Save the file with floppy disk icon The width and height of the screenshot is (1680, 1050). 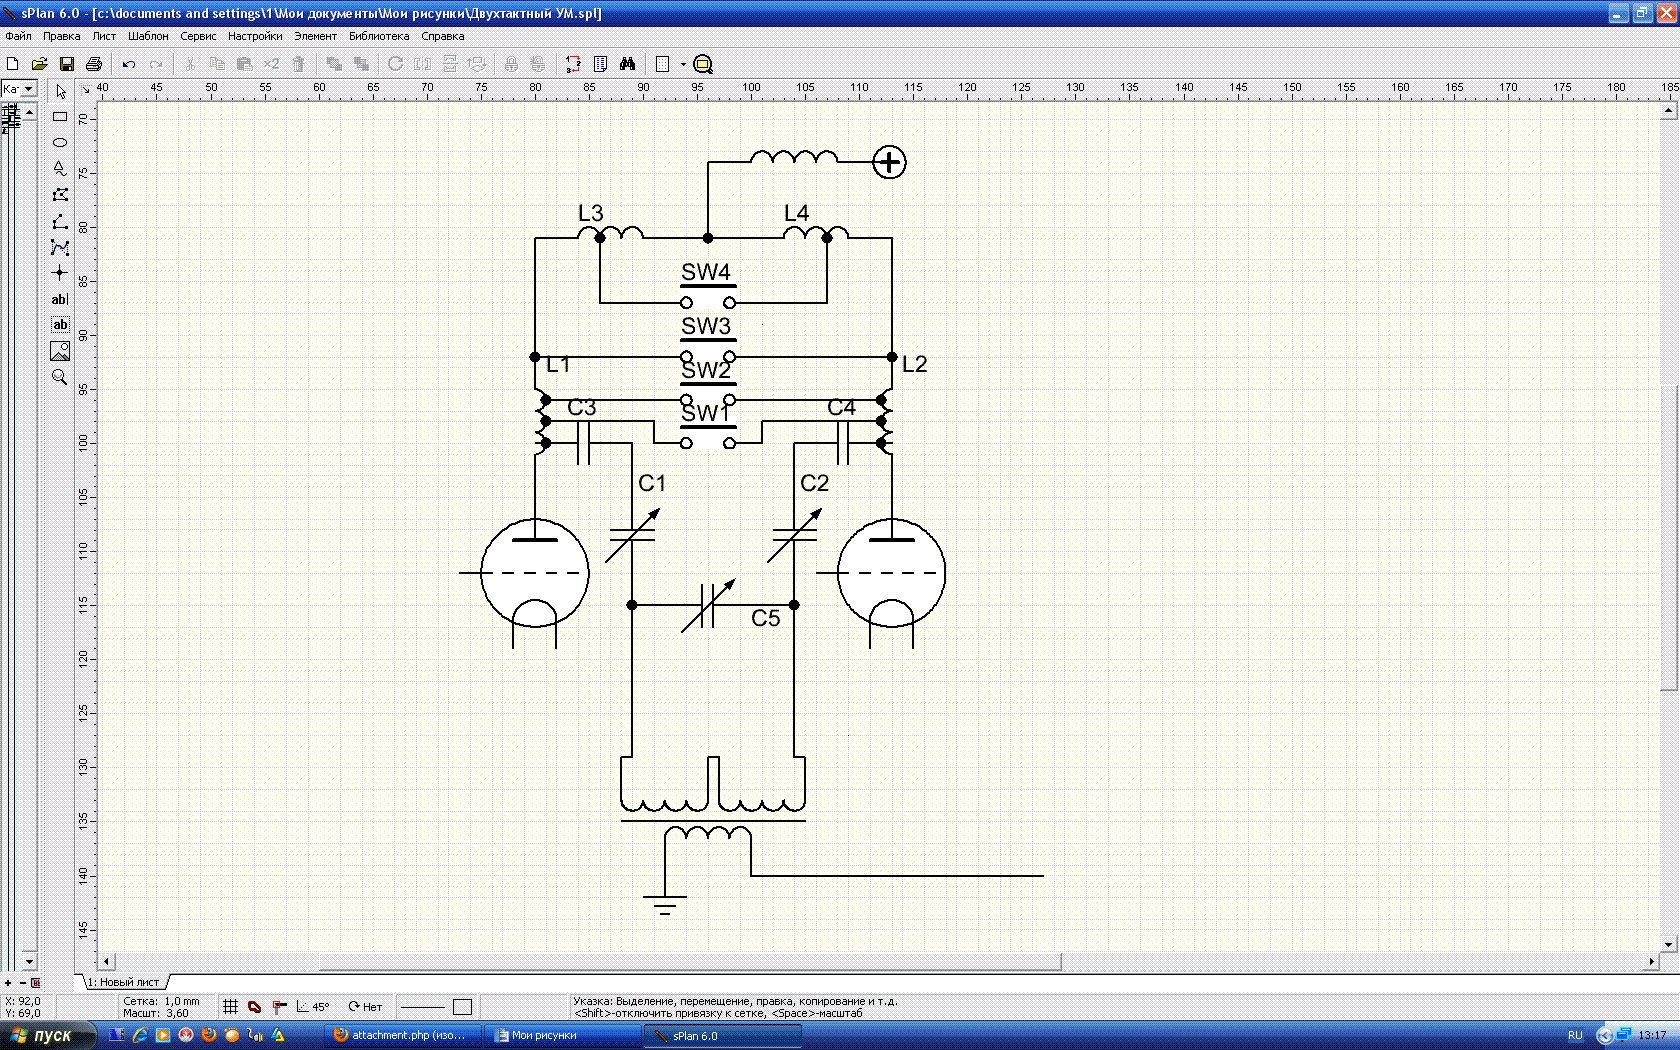click(67, 64)
